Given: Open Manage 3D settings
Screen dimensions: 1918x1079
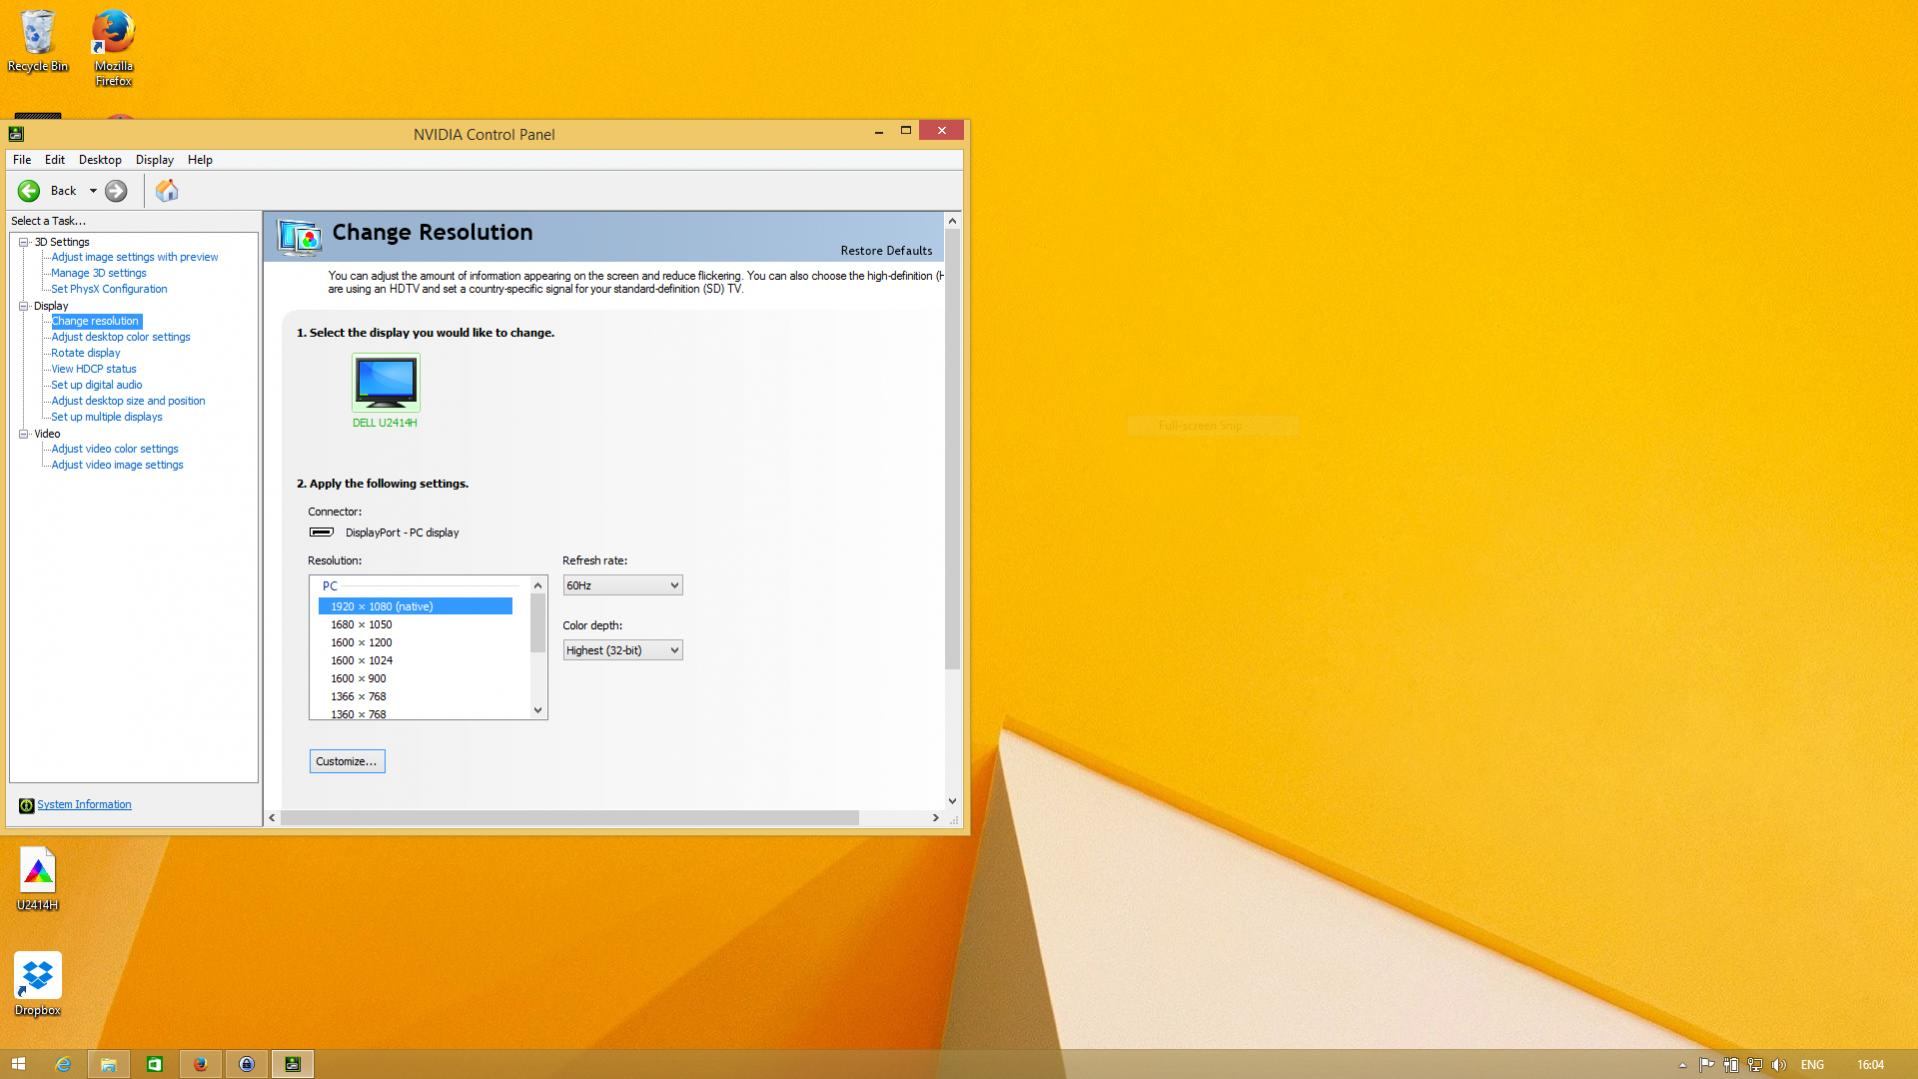Looking at the screenshot, I should coord(99,273).
